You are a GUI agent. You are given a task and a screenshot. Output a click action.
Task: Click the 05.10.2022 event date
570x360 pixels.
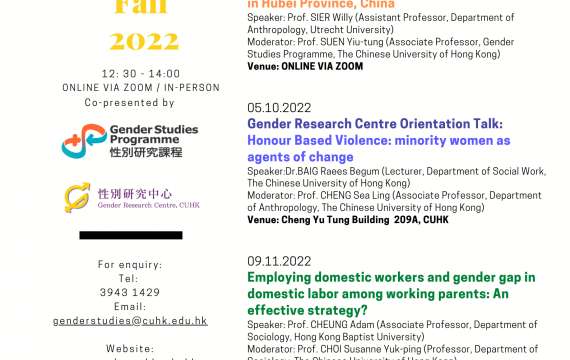pyautogui.click(x=279, y=108)
